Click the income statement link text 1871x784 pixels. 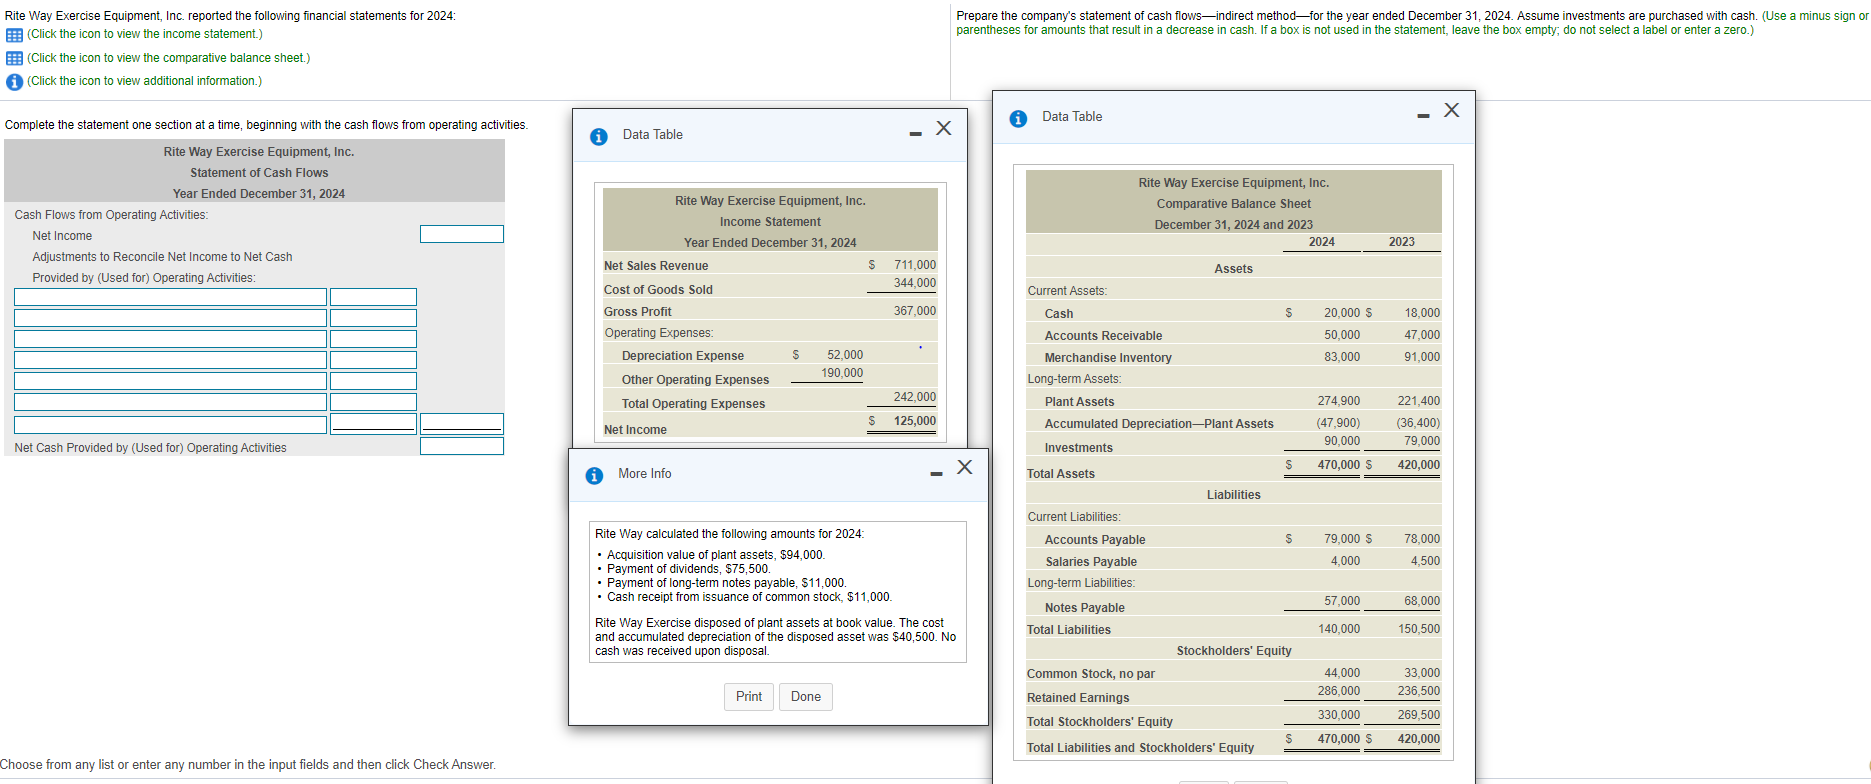tap(145, 34)
